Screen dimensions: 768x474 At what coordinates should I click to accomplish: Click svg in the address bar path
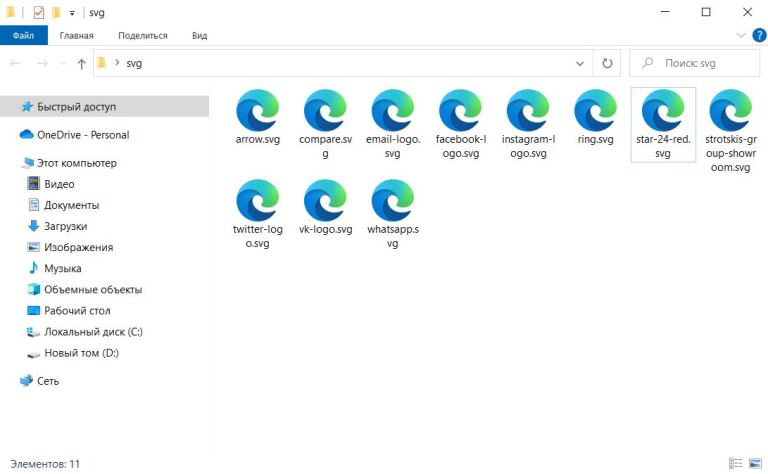(134, 63)
